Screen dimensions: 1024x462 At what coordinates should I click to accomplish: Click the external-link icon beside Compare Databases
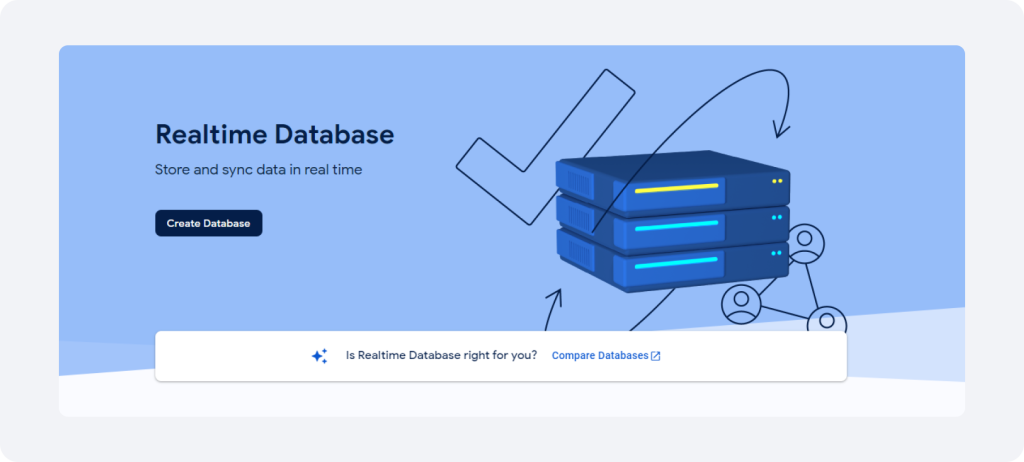coord(656,356)
